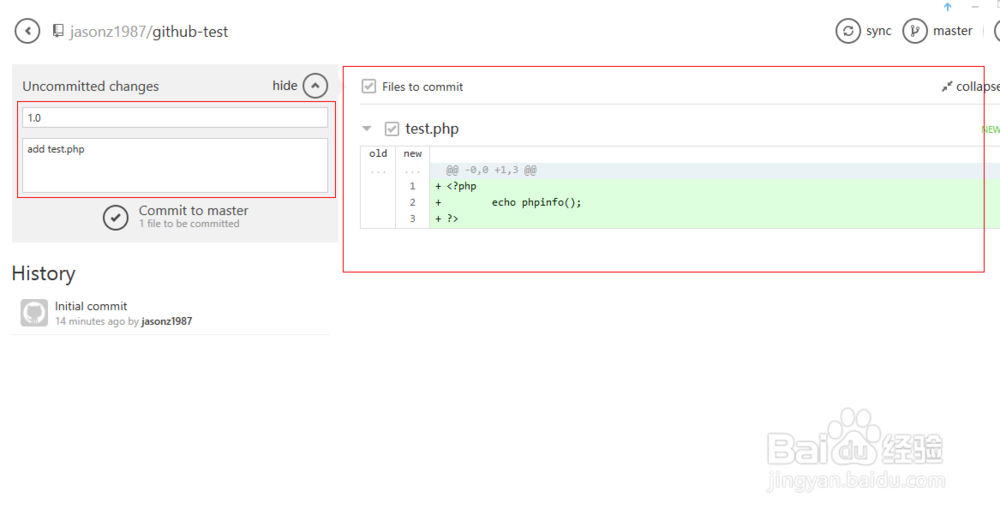Click the description box with add test.php

coord(175,165)
